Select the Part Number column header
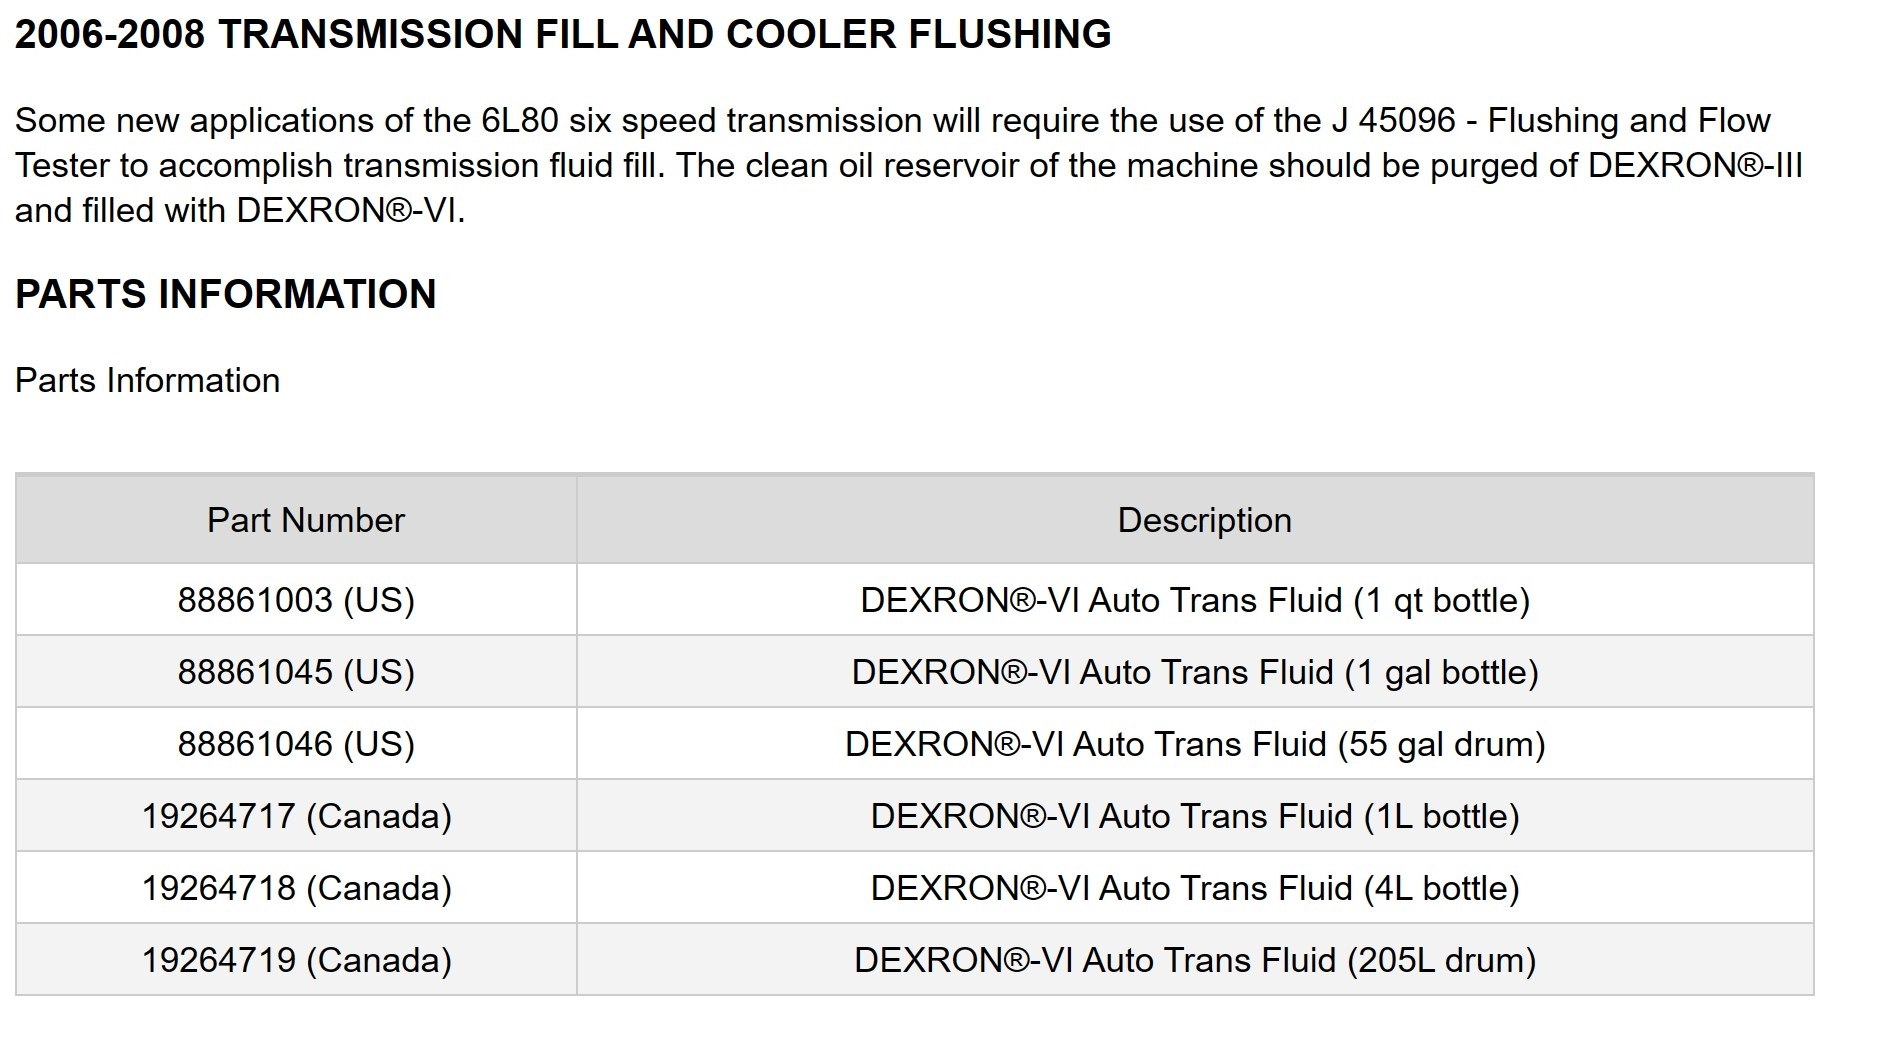The image size is (1877, 1042). click(x=306, y=520)
